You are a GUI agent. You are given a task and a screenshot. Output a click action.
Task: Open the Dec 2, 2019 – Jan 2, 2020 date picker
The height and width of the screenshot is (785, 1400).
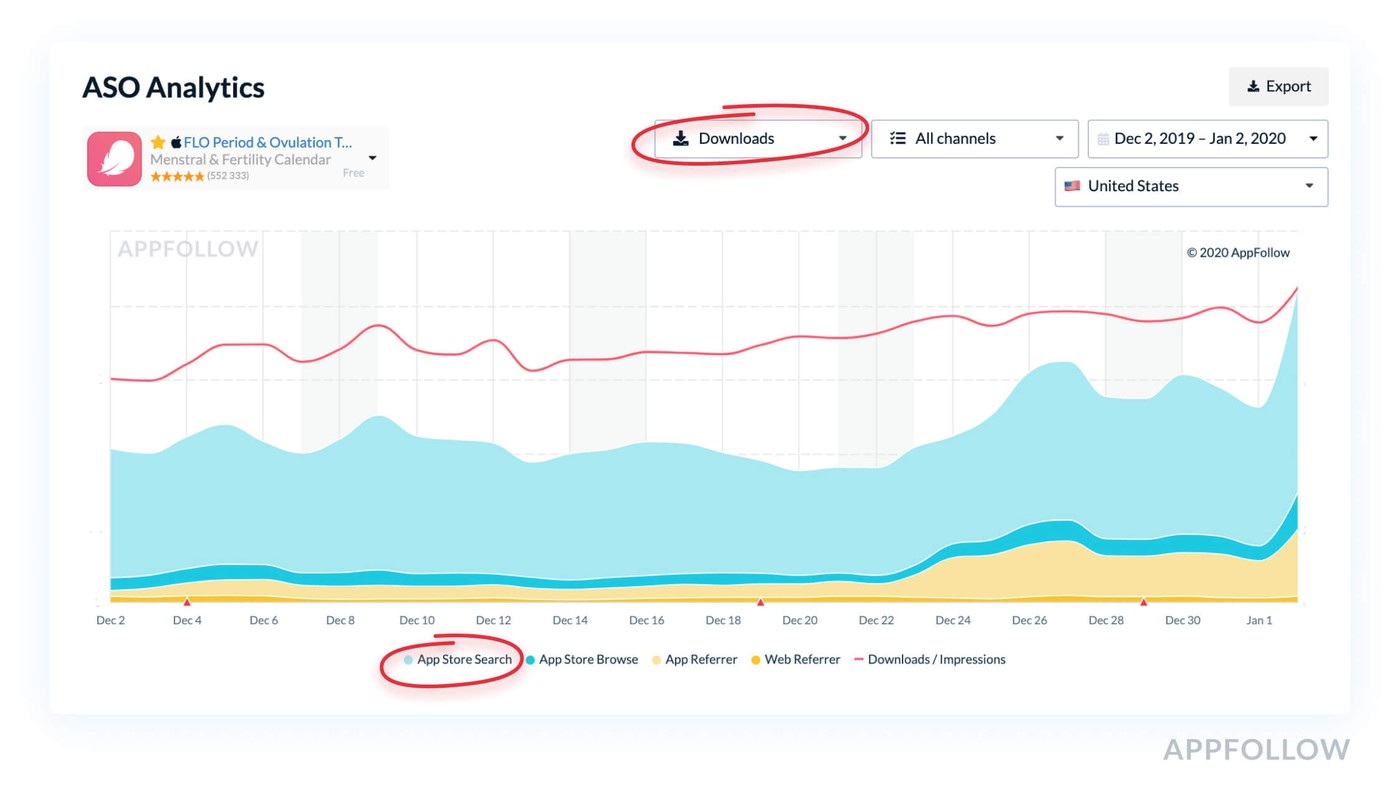click(1207, 139)
